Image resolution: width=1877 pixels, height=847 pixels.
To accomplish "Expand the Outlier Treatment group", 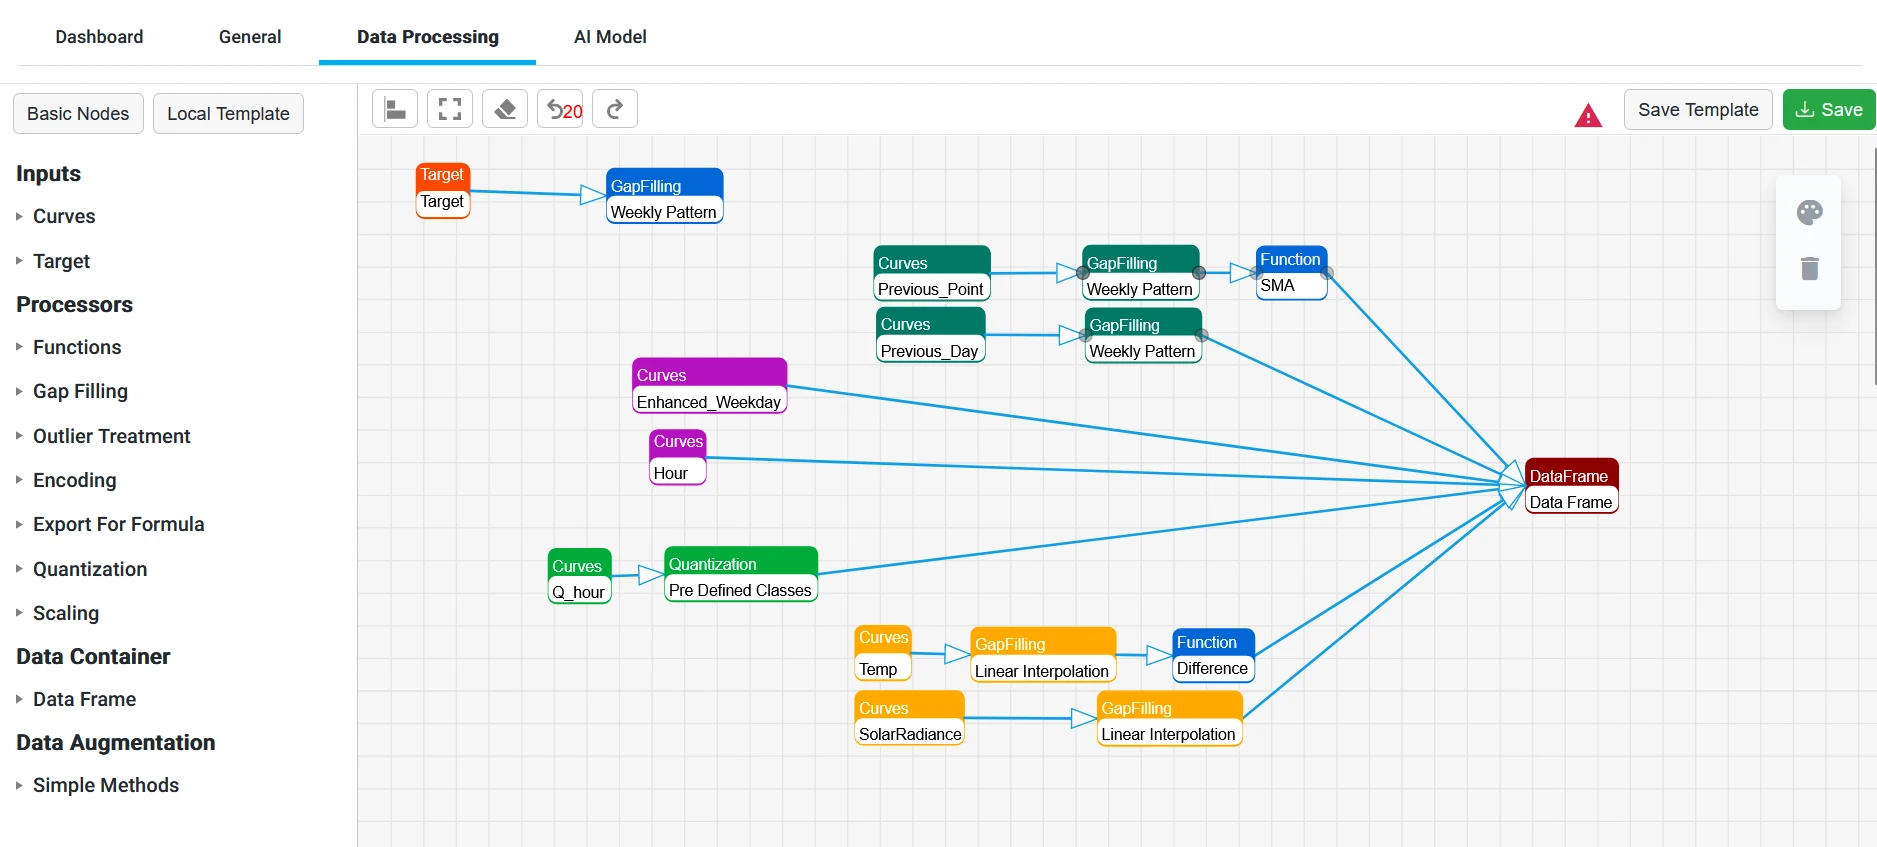I will click(x=111, y=436).
